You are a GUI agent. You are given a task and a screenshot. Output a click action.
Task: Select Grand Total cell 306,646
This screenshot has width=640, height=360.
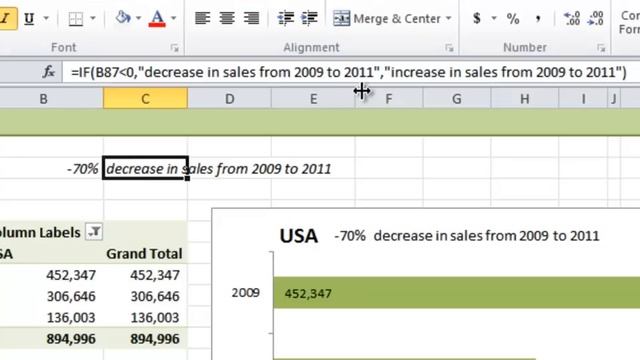click(145, 296)
